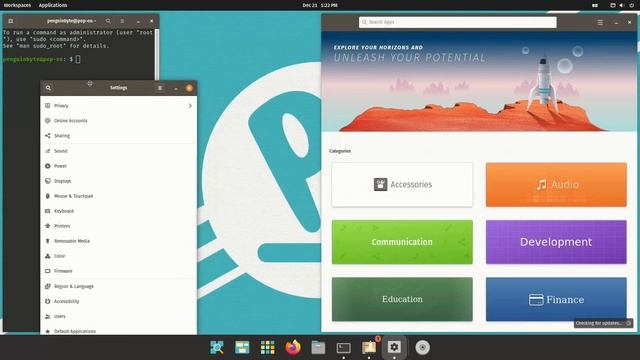Image resolution: width=640 pixels, height=360 pixels.
Task: Select Users in the Settings sidebar
Action: pos(118,316)
